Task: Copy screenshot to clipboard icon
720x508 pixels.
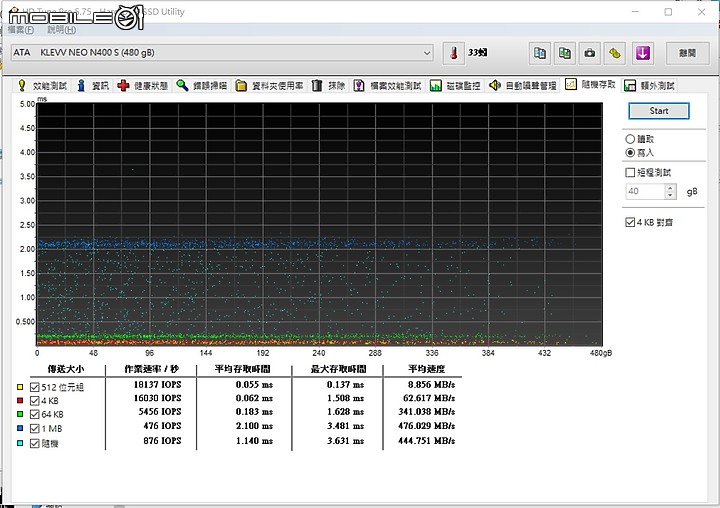Action: [565, 53]
